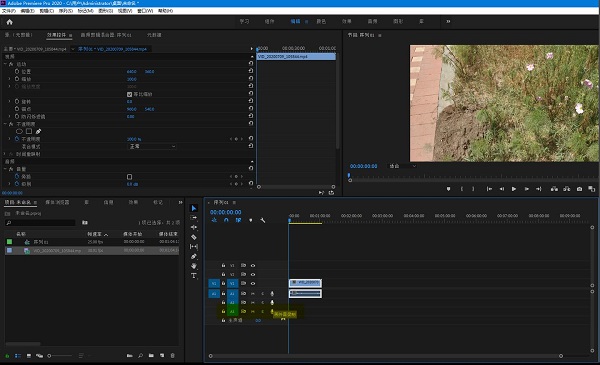Viewport: 600px width, 365px height.
Task: Select the Hand tool
Action: (x=194, y=266)
